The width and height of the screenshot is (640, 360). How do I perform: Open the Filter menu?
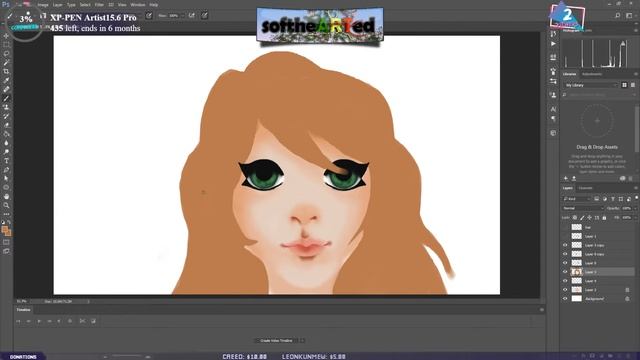pos(99,5)
